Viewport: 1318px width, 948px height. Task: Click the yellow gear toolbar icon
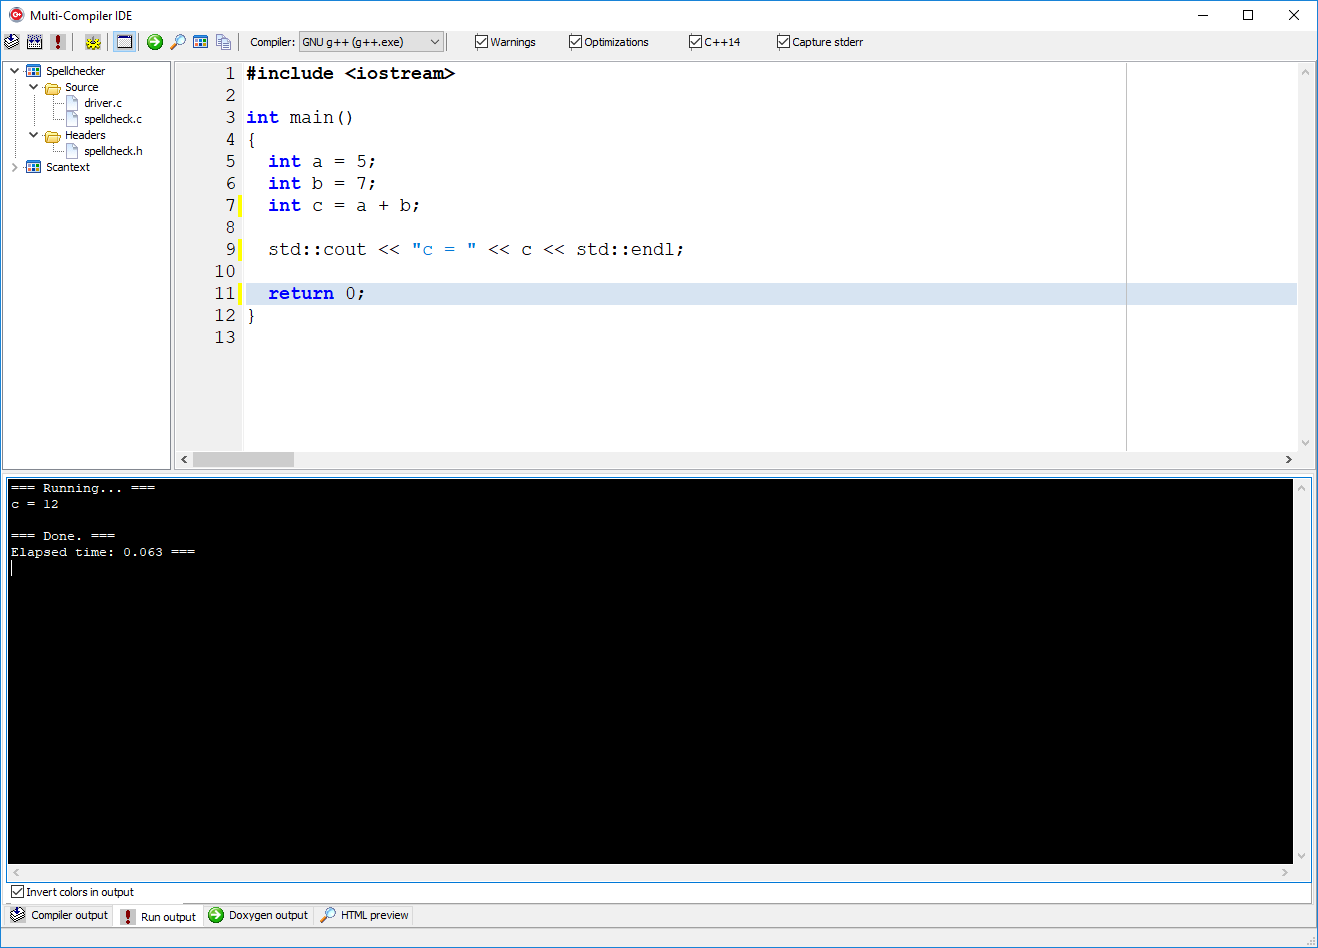93,42
